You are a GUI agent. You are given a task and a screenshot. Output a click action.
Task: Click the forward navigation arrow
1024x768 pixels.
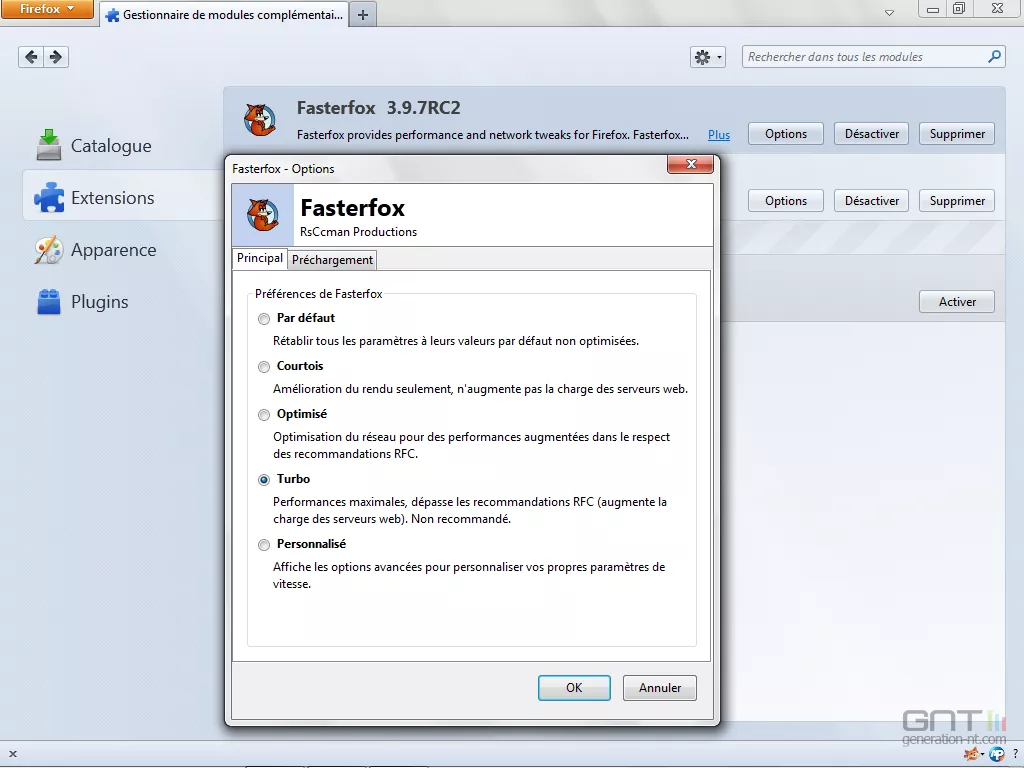click(57, 57)
